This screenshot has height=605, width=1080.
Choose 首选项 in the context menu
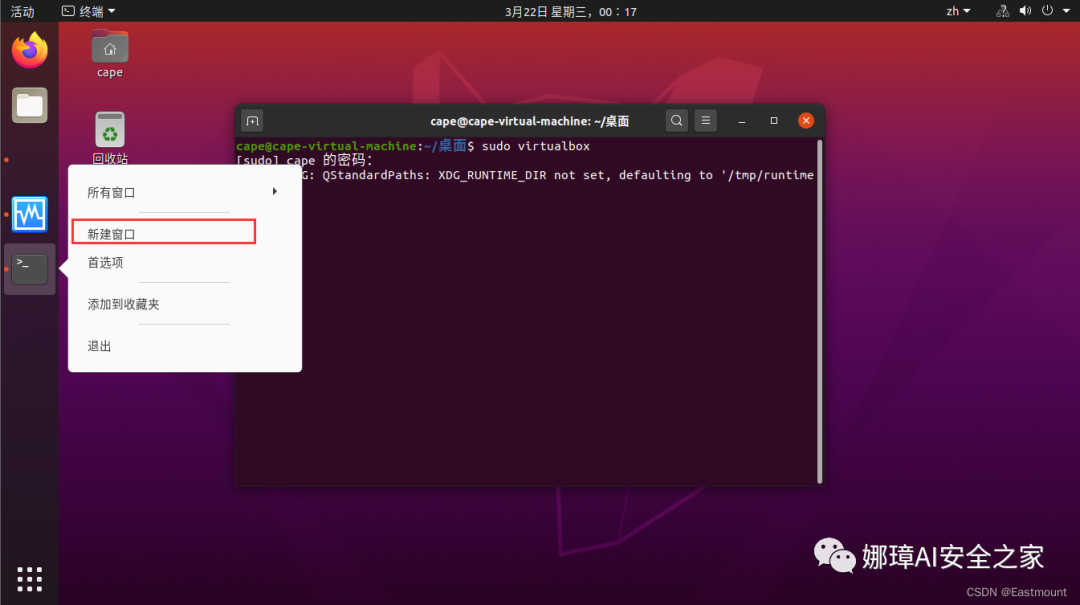185,263
